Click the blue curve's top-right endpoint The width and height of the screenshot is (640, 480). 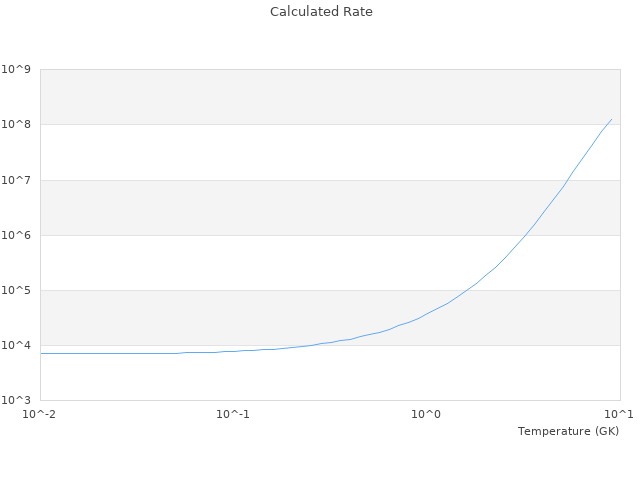tap(611, 119)
